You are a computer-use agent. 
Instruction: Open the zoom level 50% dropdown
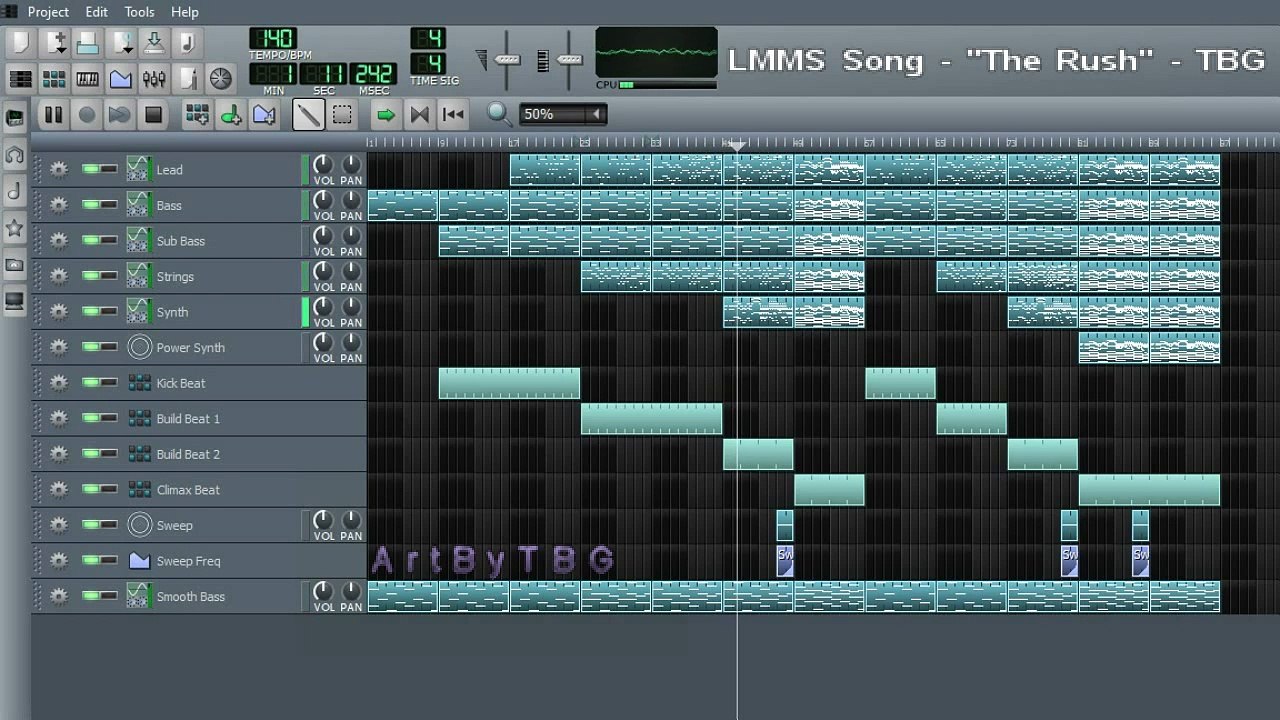tap(564, 115)
